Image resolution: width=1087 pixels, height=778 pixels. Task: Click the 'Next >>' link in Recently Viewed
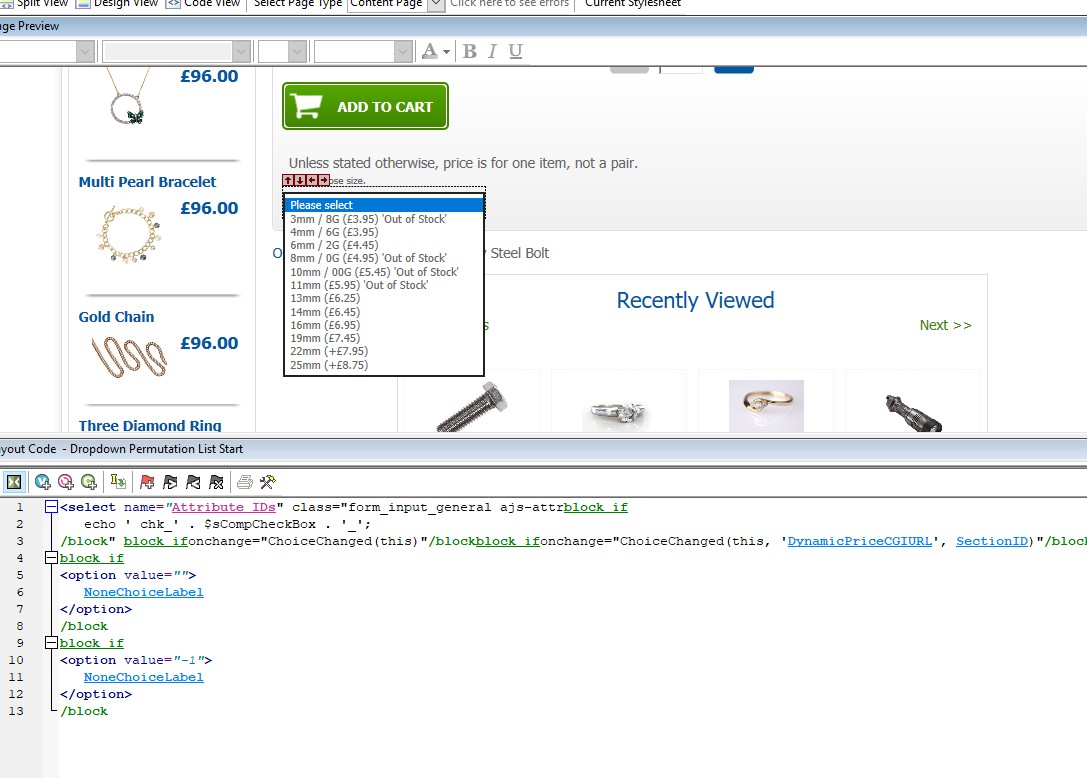click(945, 325)
